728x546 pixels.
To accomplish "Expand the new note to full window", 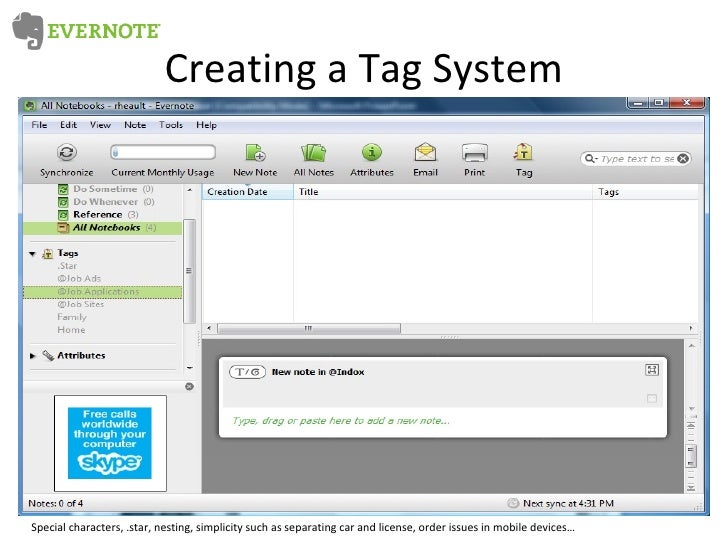I will coord(652,370).
